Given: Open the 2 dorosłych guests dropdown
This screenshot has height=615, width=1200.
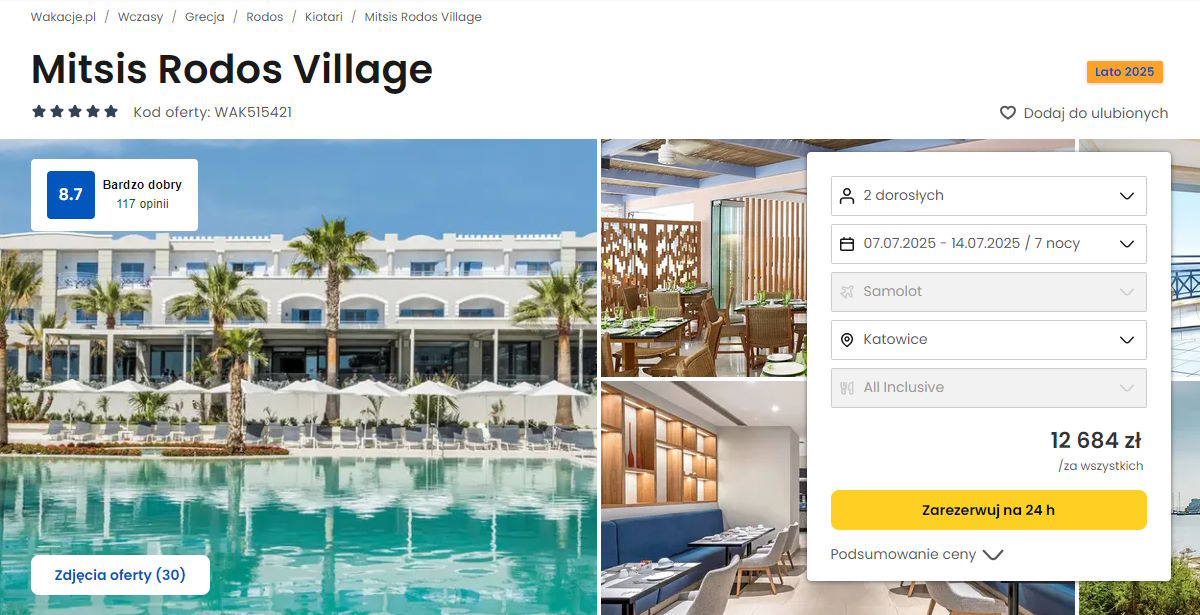Looking at the screenshot, I should pos(989,196).
